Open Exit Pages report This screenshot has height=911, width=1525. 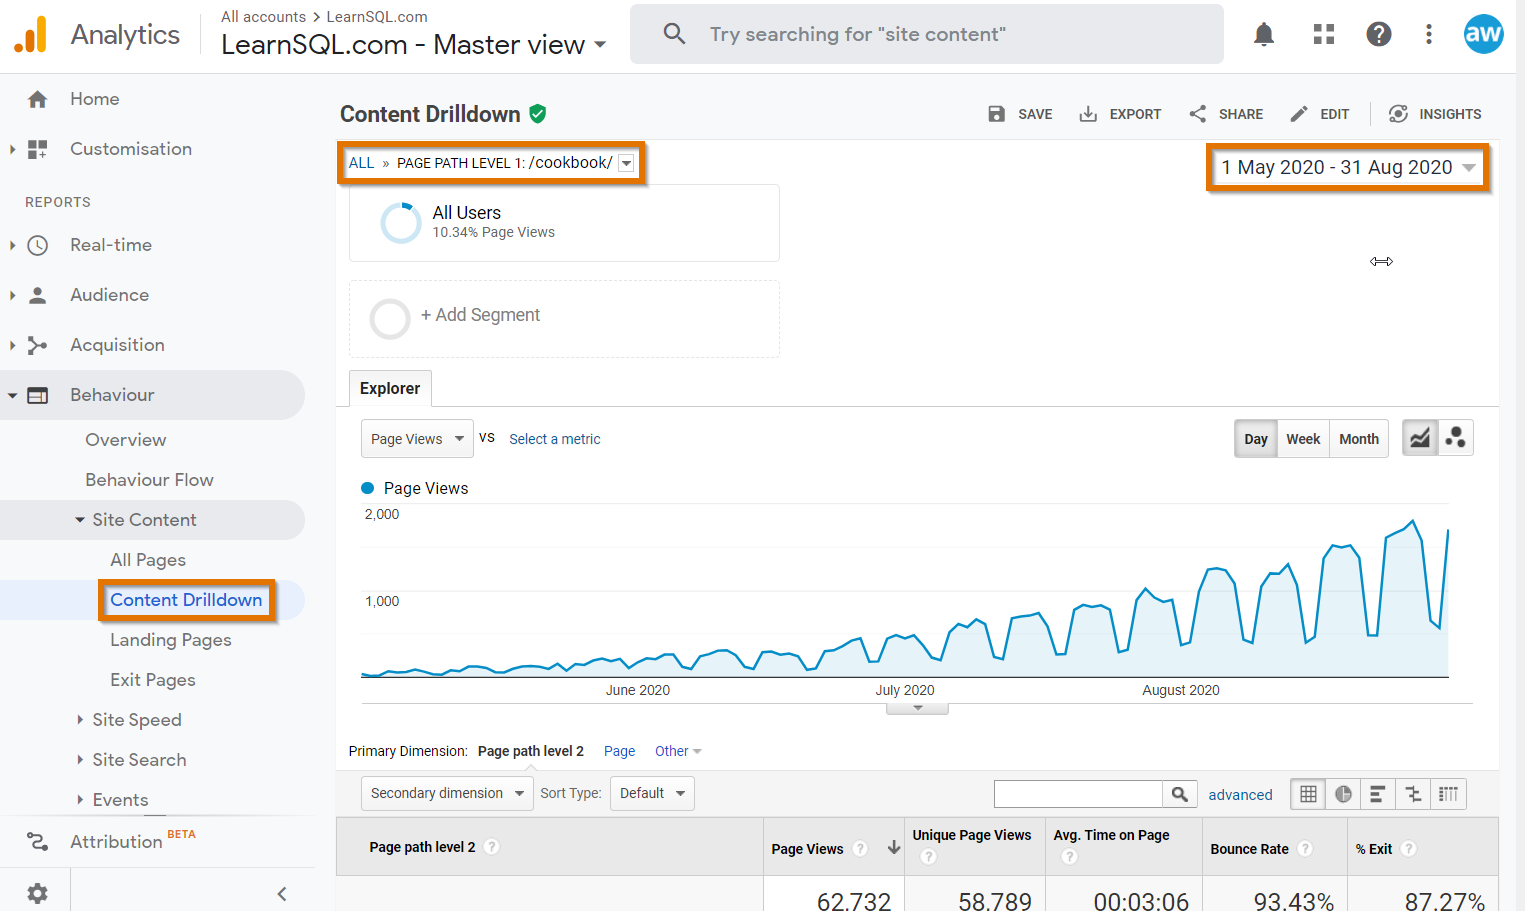(153, 680)
